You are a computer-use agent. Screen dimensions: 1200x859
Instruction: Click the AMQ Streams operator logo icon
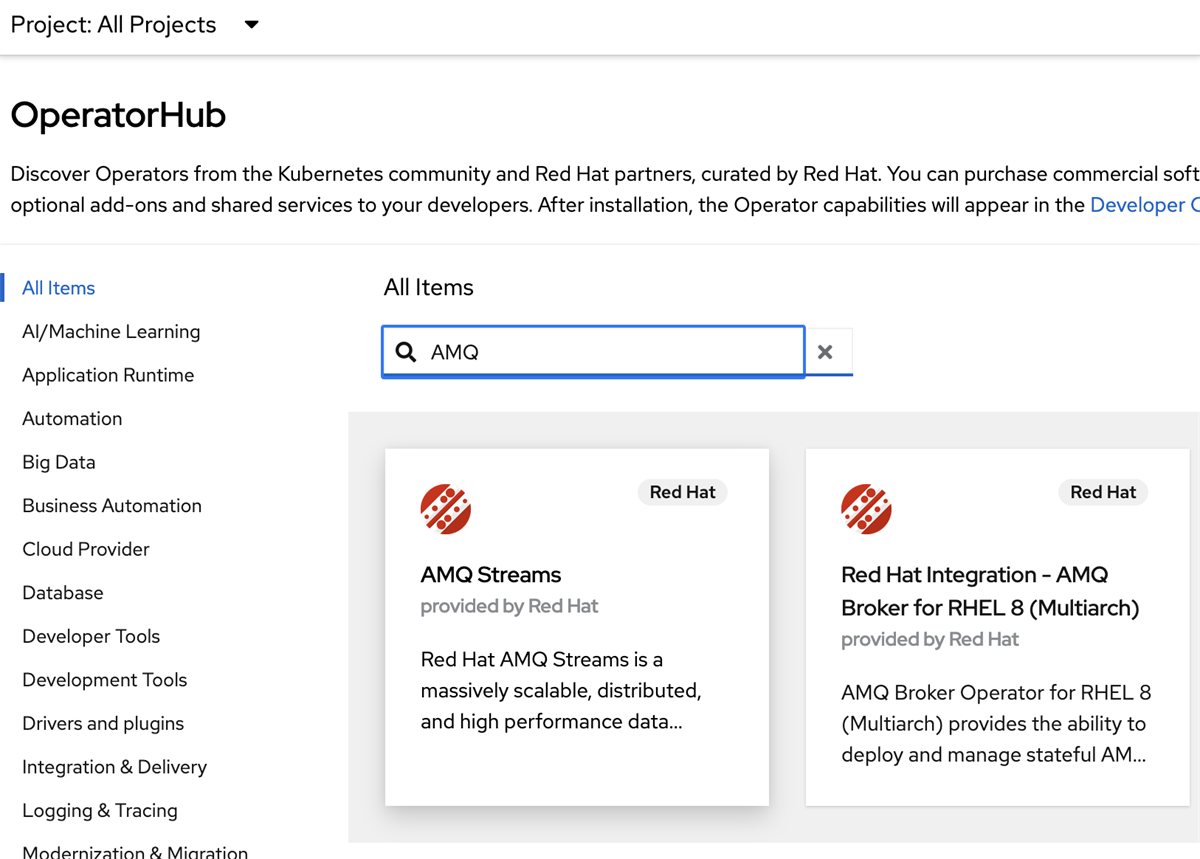point(446,509)
